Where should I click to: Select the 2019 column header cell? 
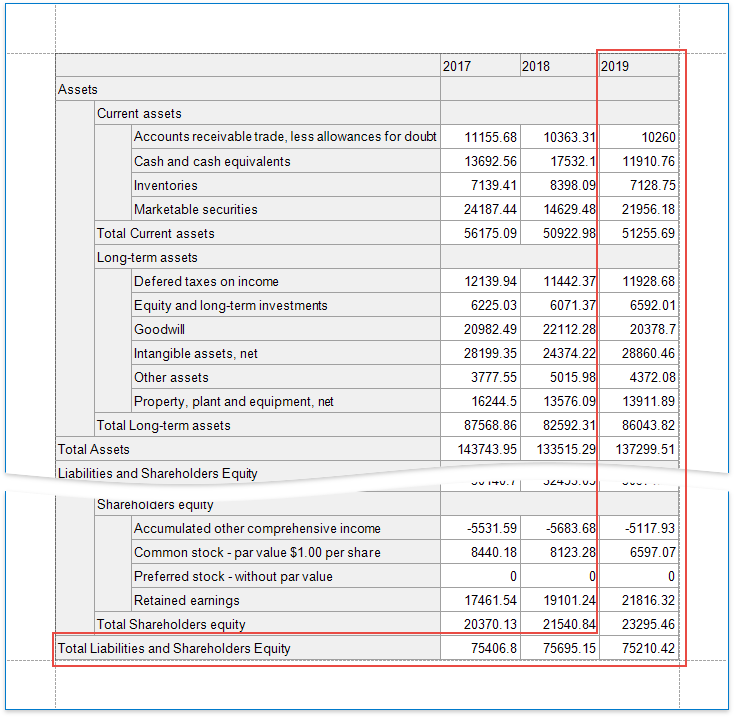(x=637, y=66)
